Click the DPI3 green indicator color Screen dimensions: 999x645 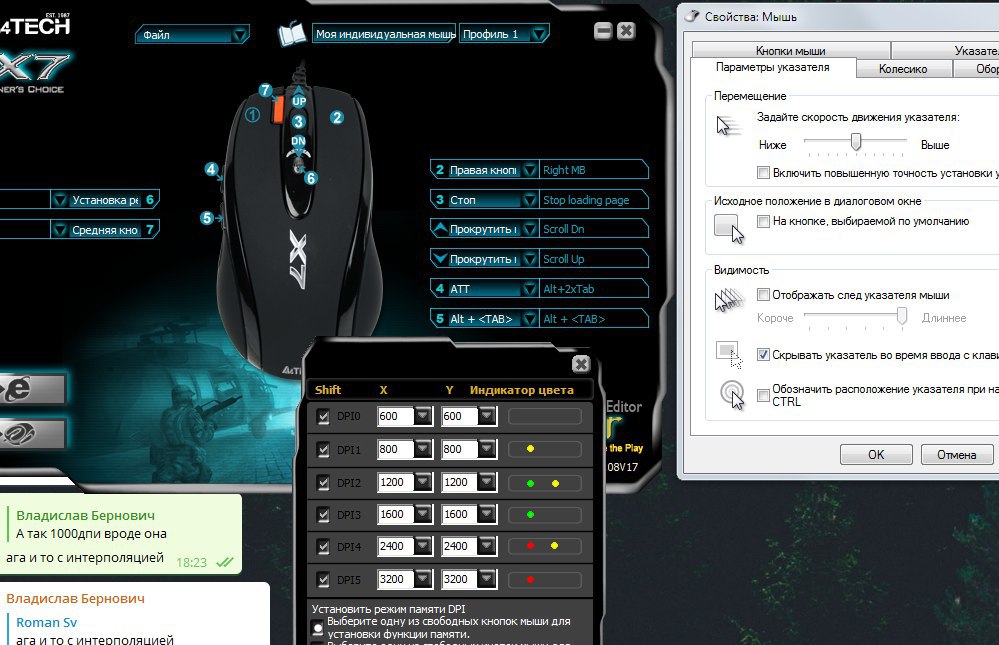pyautogui.click(x=530, y=514)
